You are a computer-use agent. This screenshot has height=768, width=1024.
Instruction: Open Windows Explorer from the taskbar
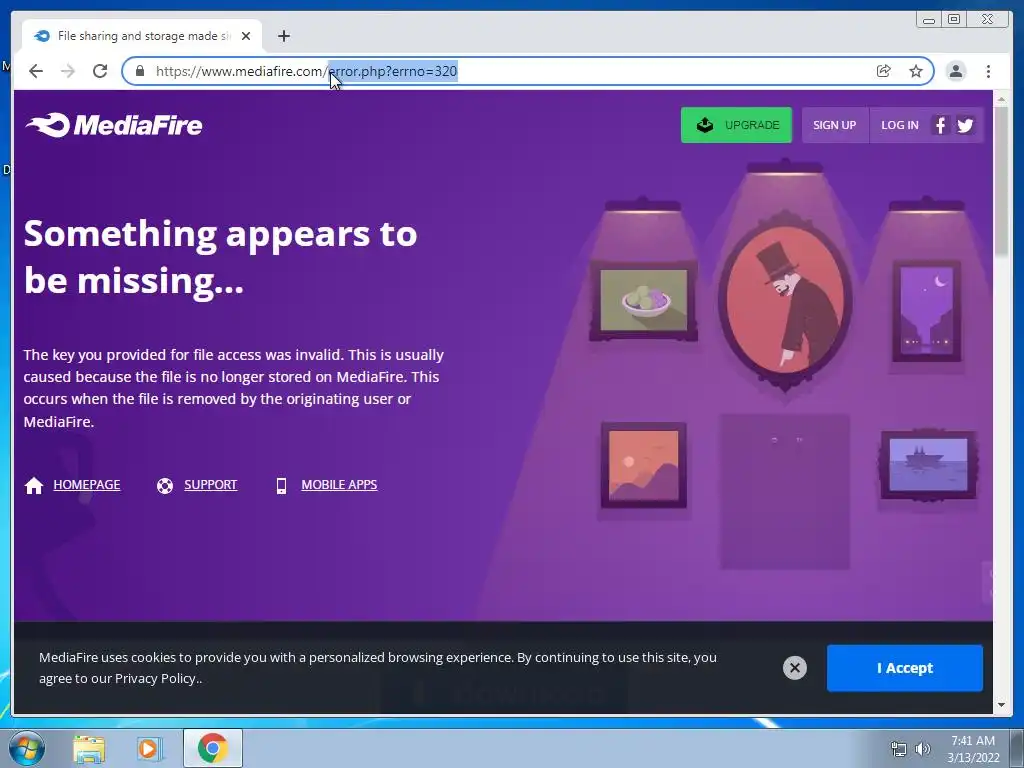point(89,748)
